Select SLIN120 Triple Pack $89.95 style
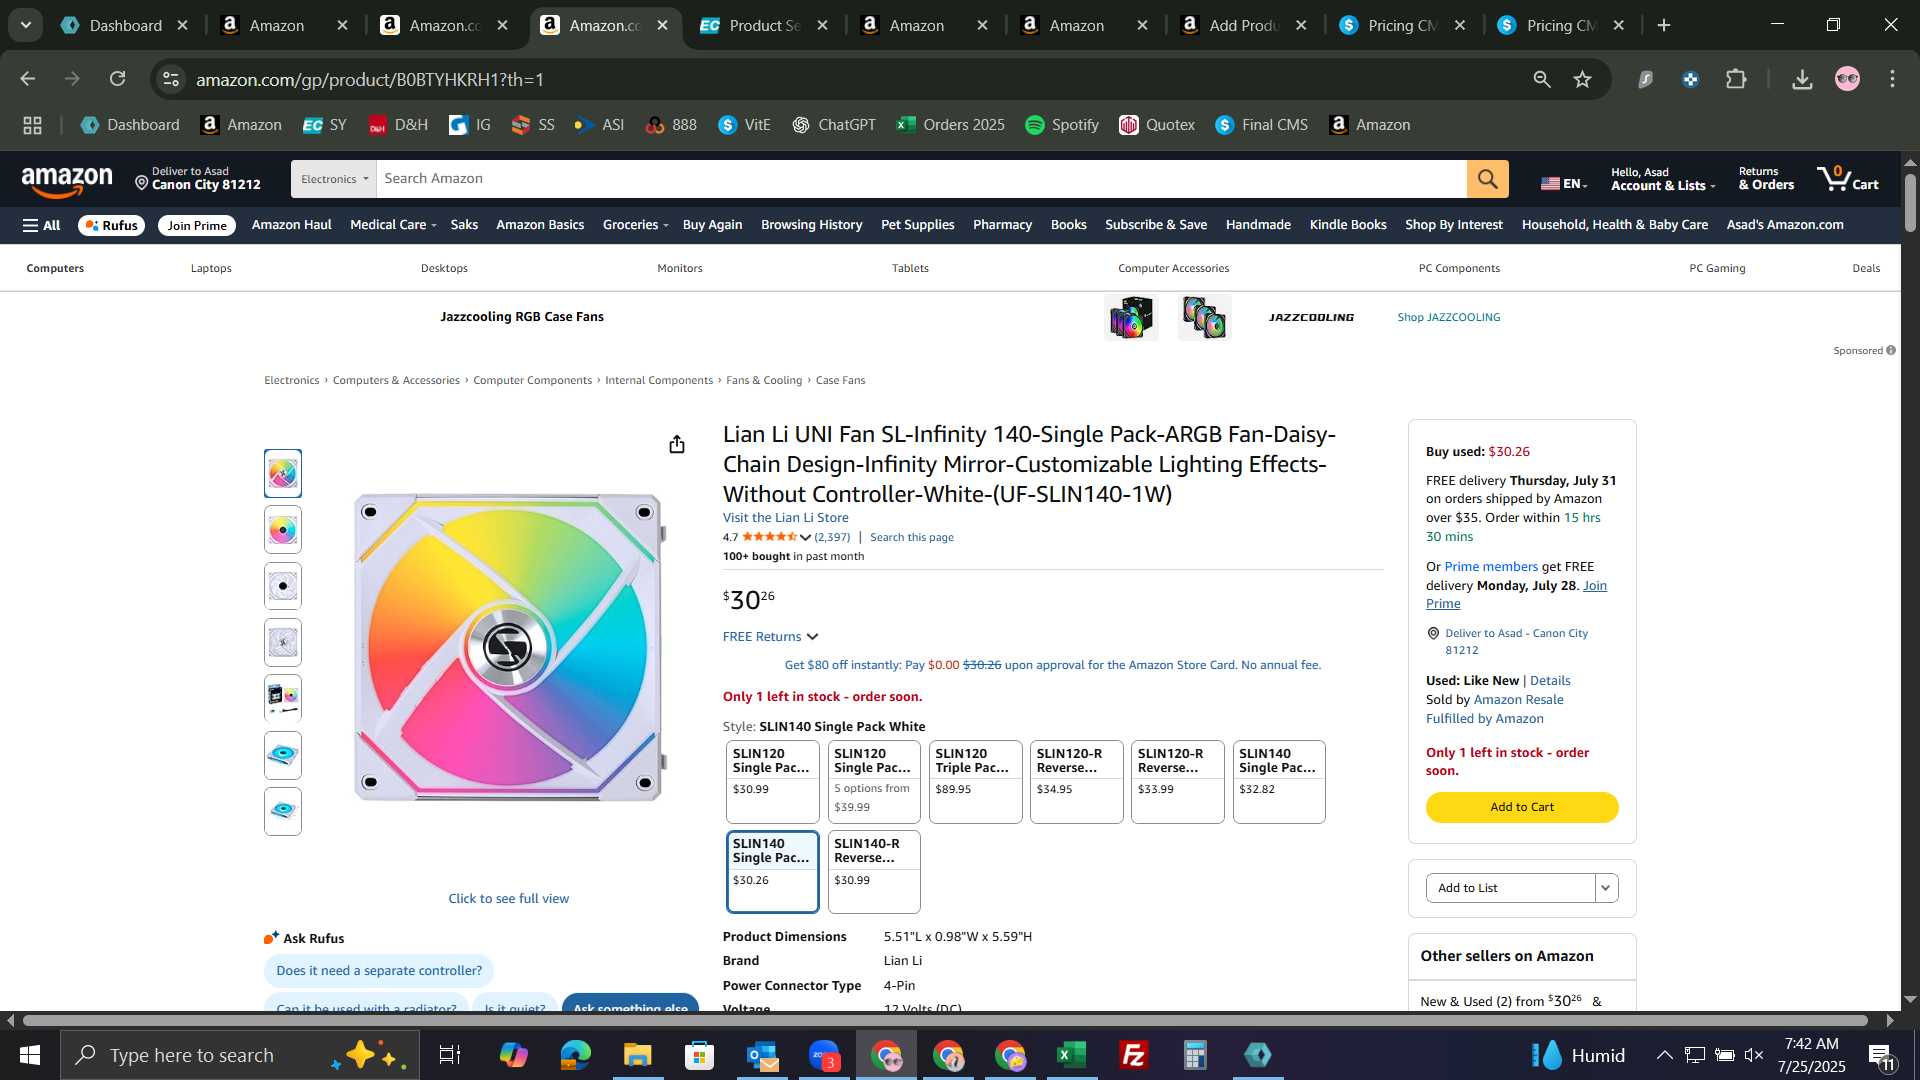The height and width of the screenshot is (1080, 1920). point(975,782)
